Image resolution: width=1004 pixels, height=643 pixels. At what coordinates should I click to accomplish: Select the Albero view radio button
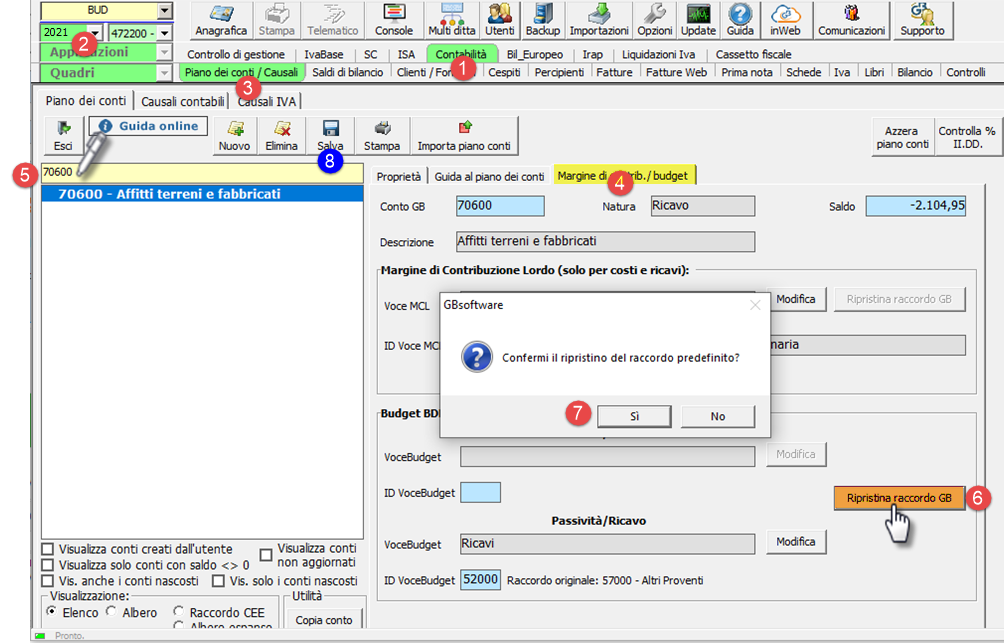pos(112,612)
